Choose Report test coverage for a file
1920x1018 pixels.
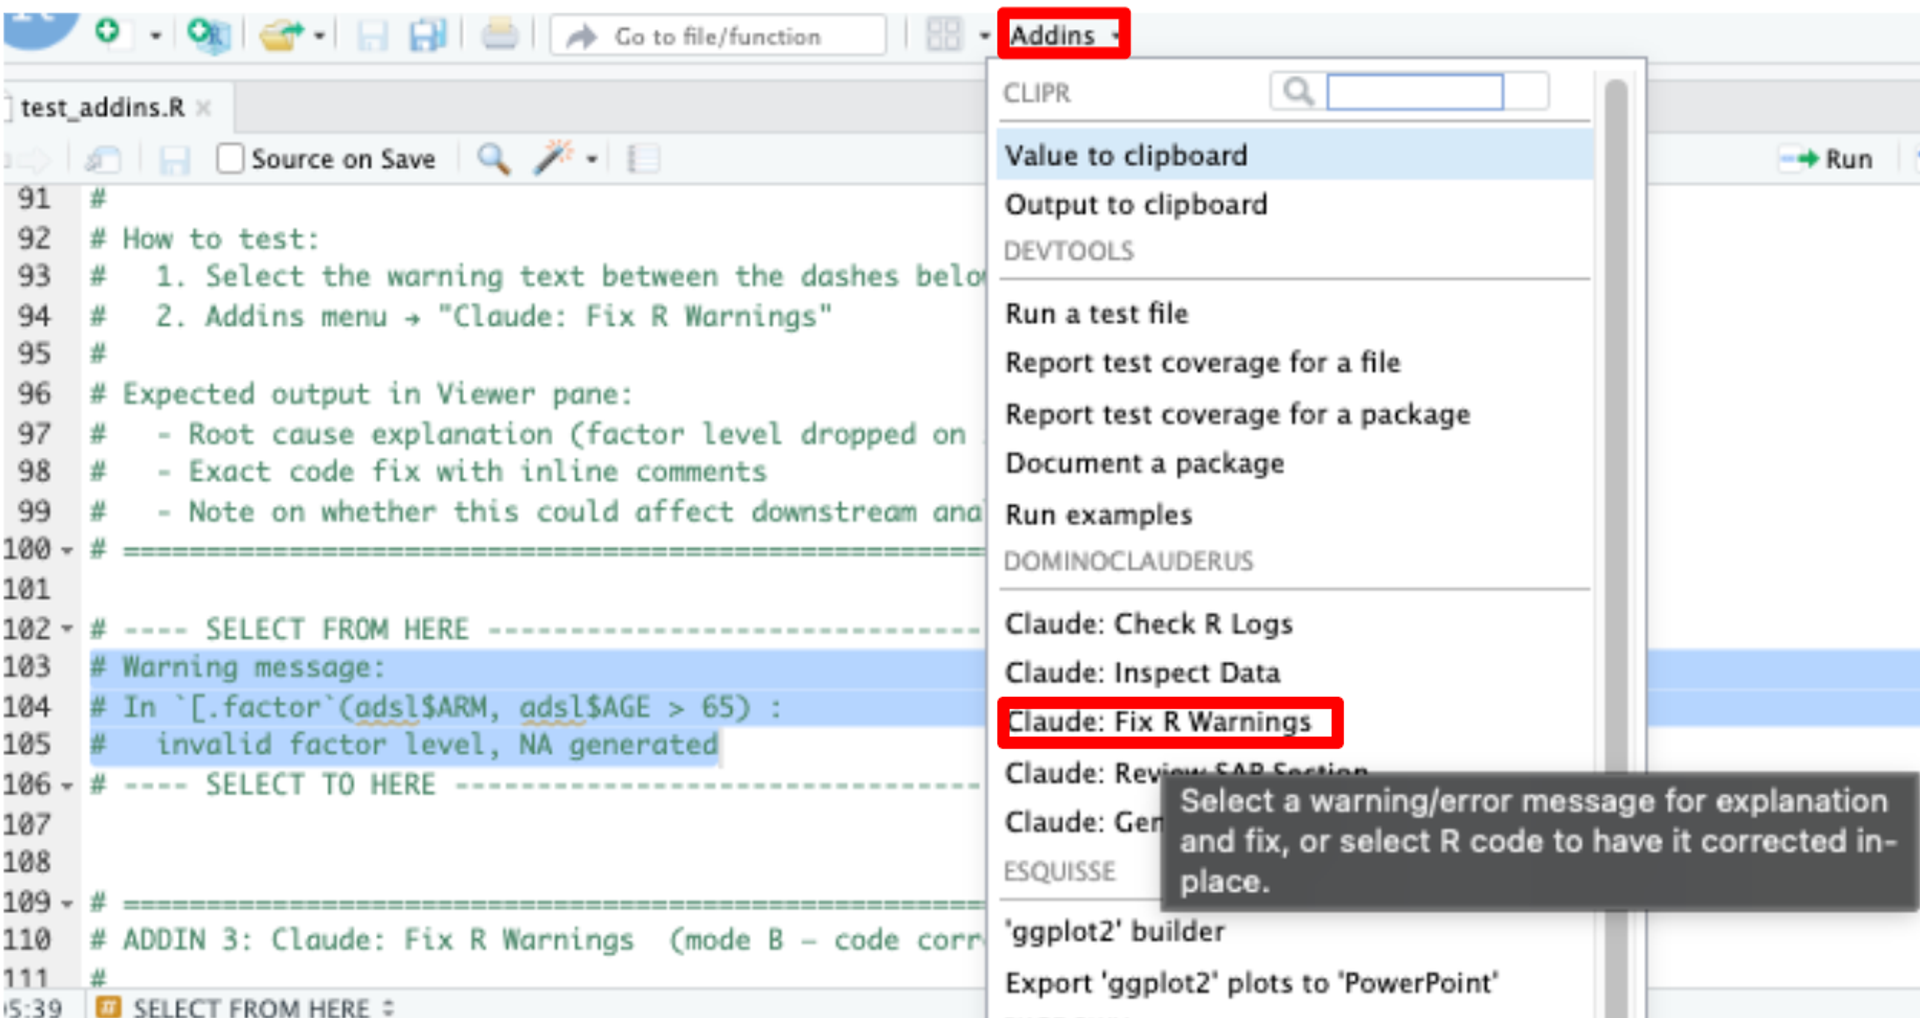pyautogui.click(x=1294, y=363)
